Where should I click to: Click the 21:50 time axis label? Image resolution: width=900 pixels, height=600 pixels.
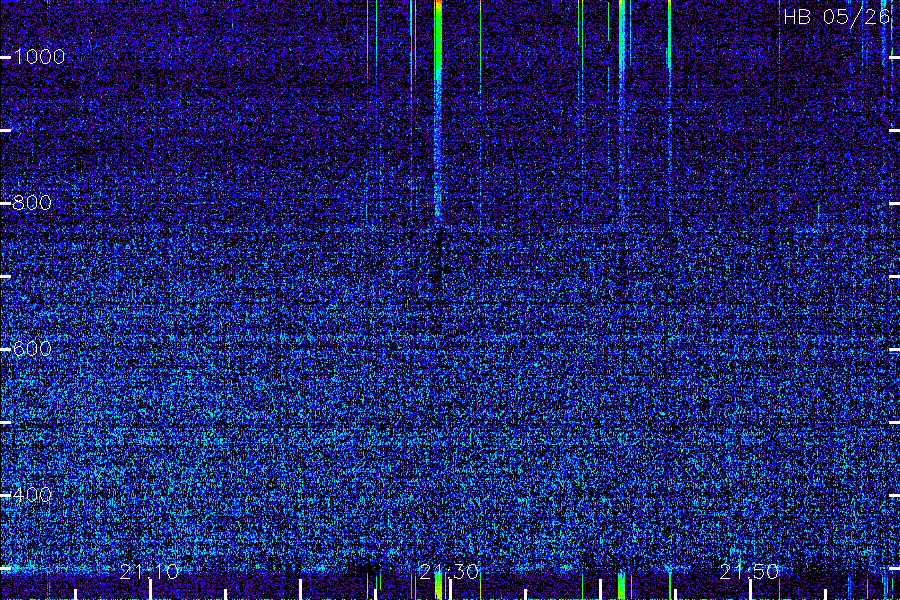pos(750,572)
